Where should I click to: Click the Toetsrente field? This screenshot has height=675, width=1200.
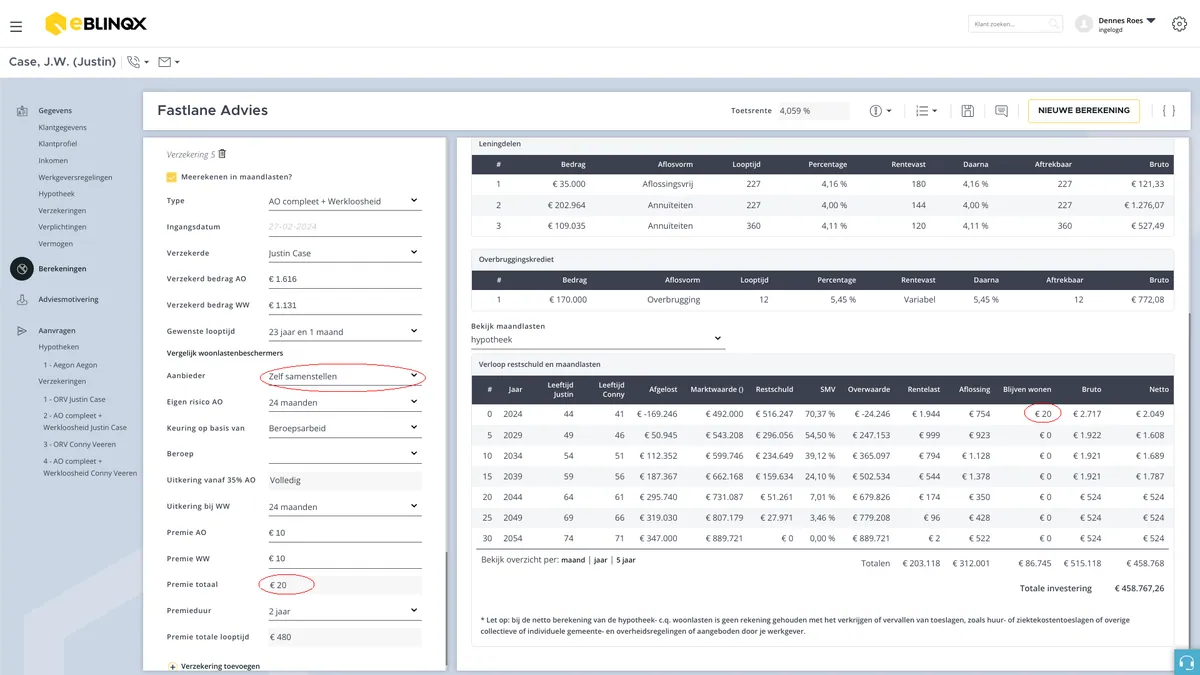point(813,111)
